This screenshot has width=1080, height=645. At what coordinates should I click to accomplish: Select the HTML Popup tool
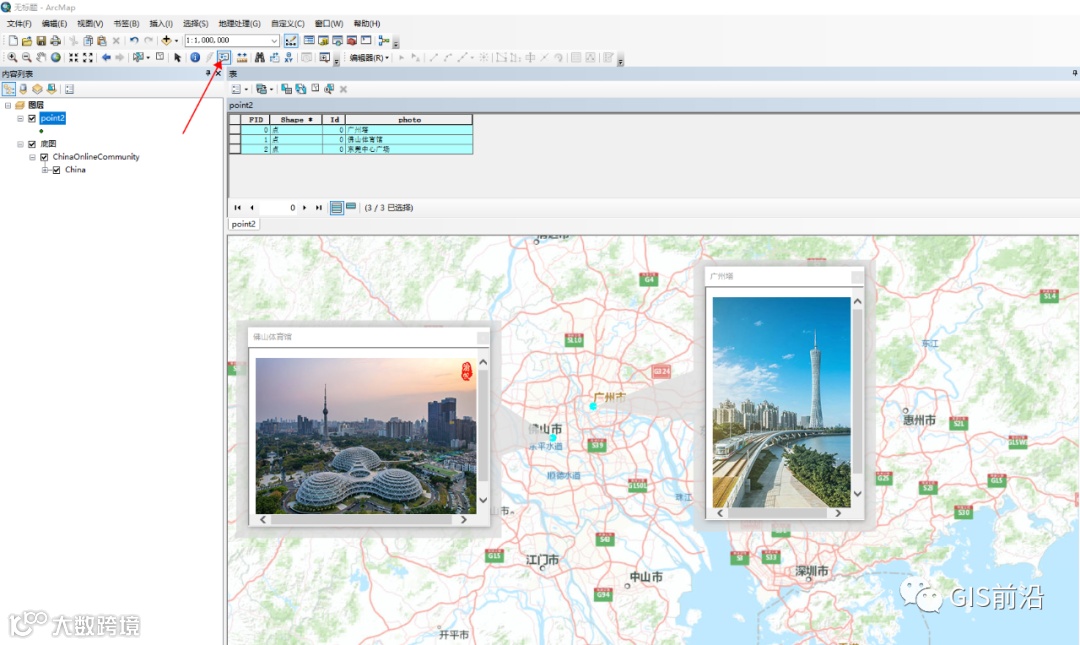point(224,57)
